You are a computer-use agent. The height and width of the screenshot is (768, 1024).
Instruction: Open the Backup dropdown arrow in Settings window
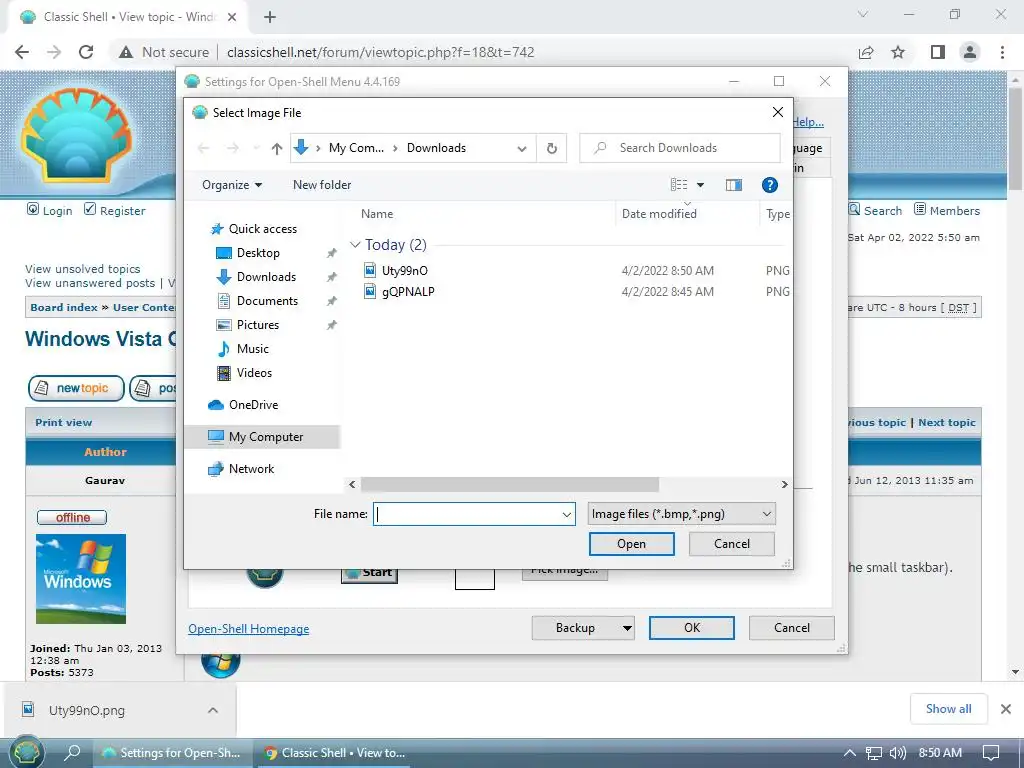coord(627,628)
